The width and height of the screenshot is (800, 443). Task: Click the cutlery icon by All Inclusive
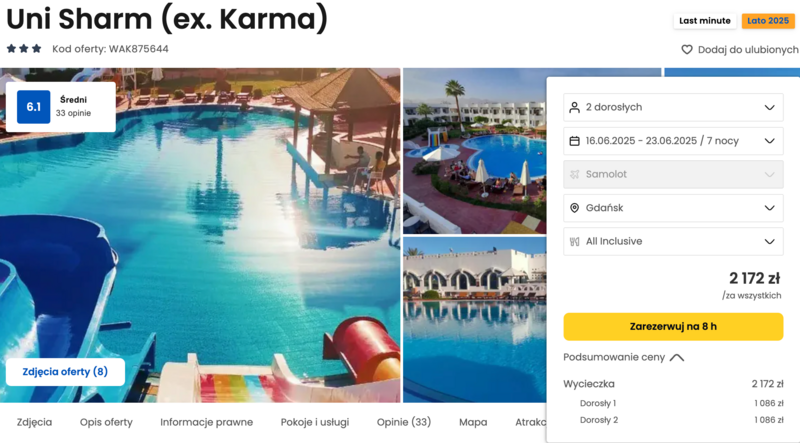click(574, 241)
